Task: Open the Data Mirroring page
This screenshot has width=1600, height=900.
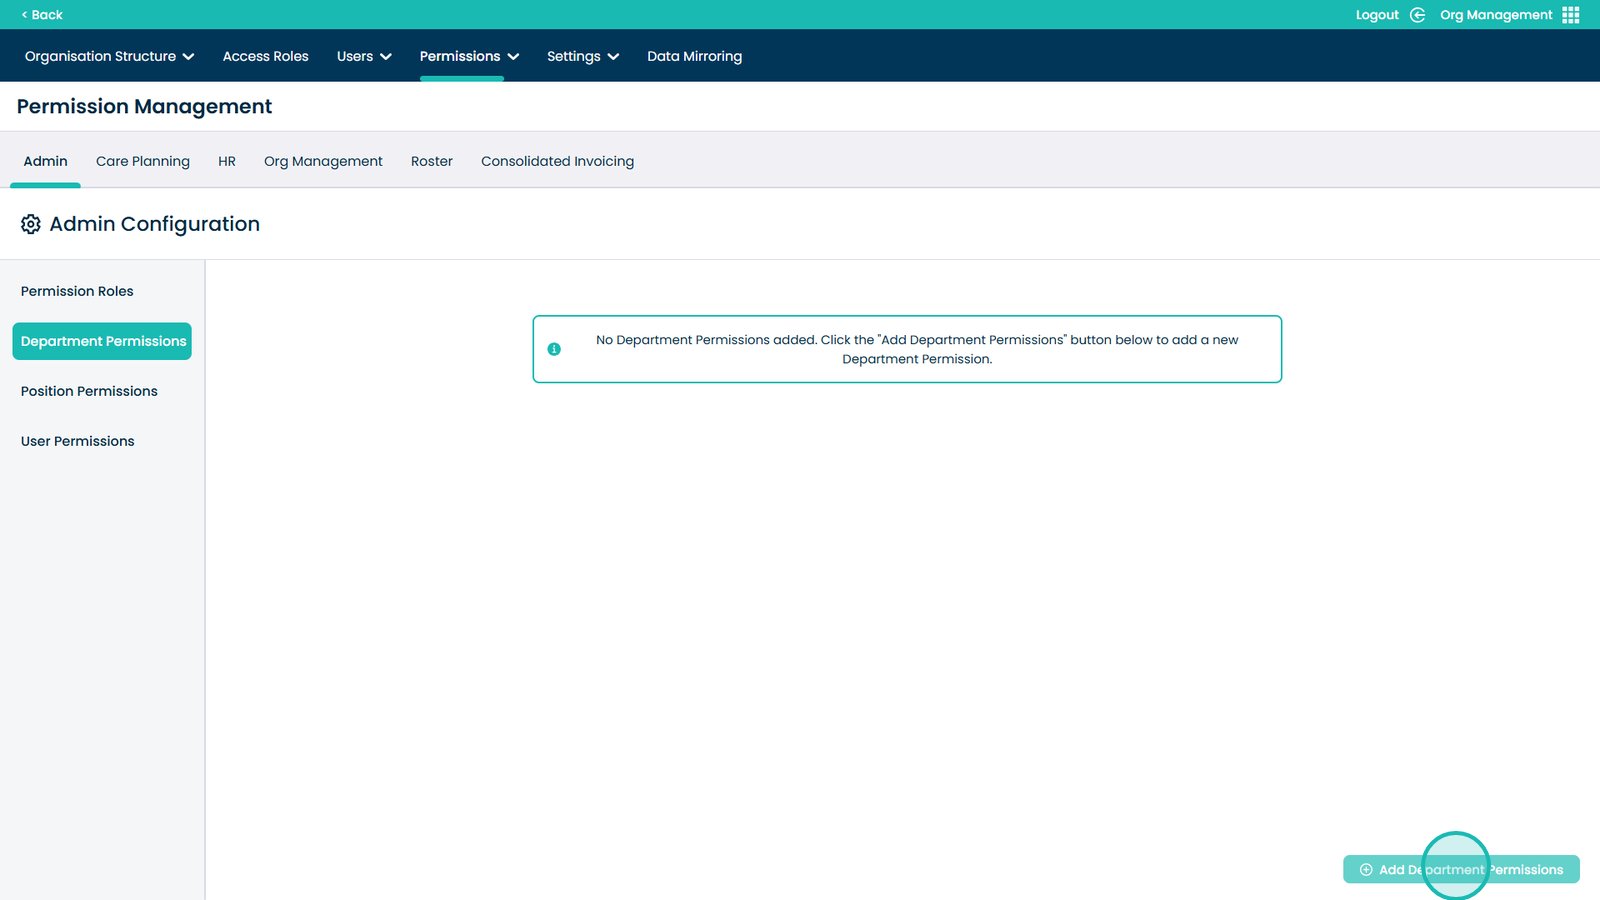Action: [x=694, y=56]
